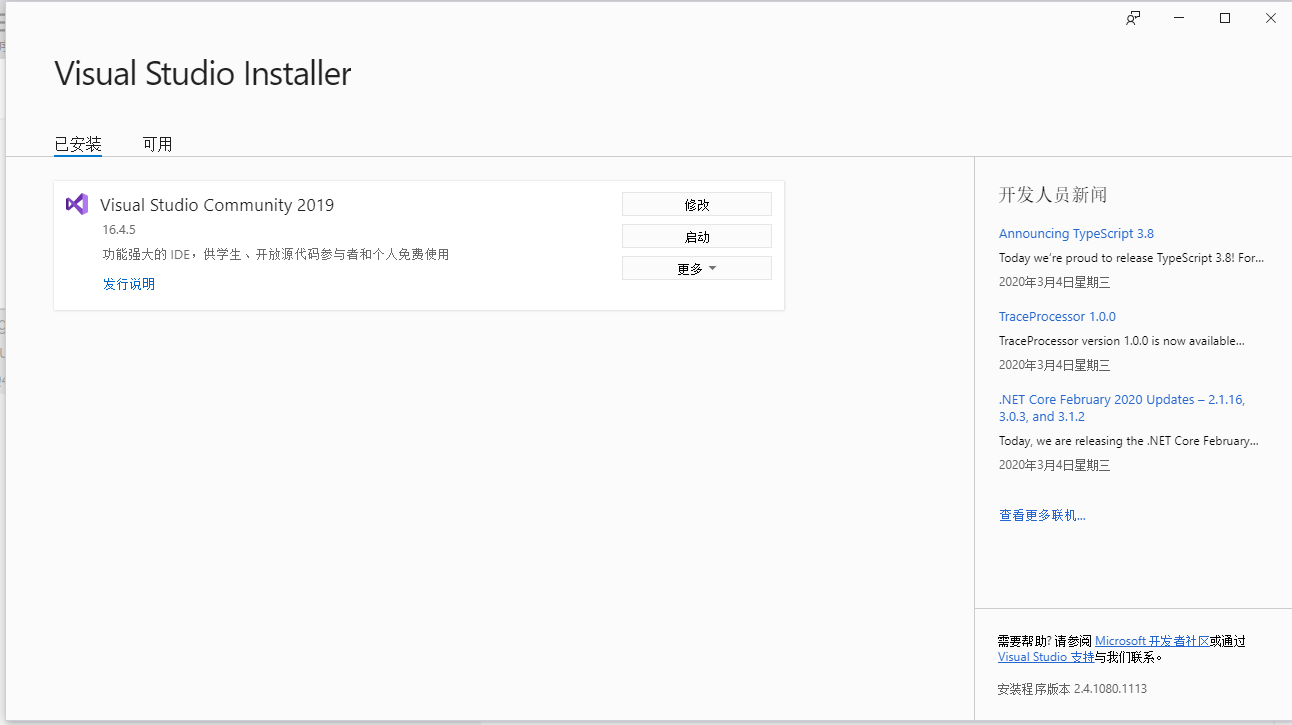The image size is (1292, 725).
Task: Select the 已安装 tab
Action: 78,143
